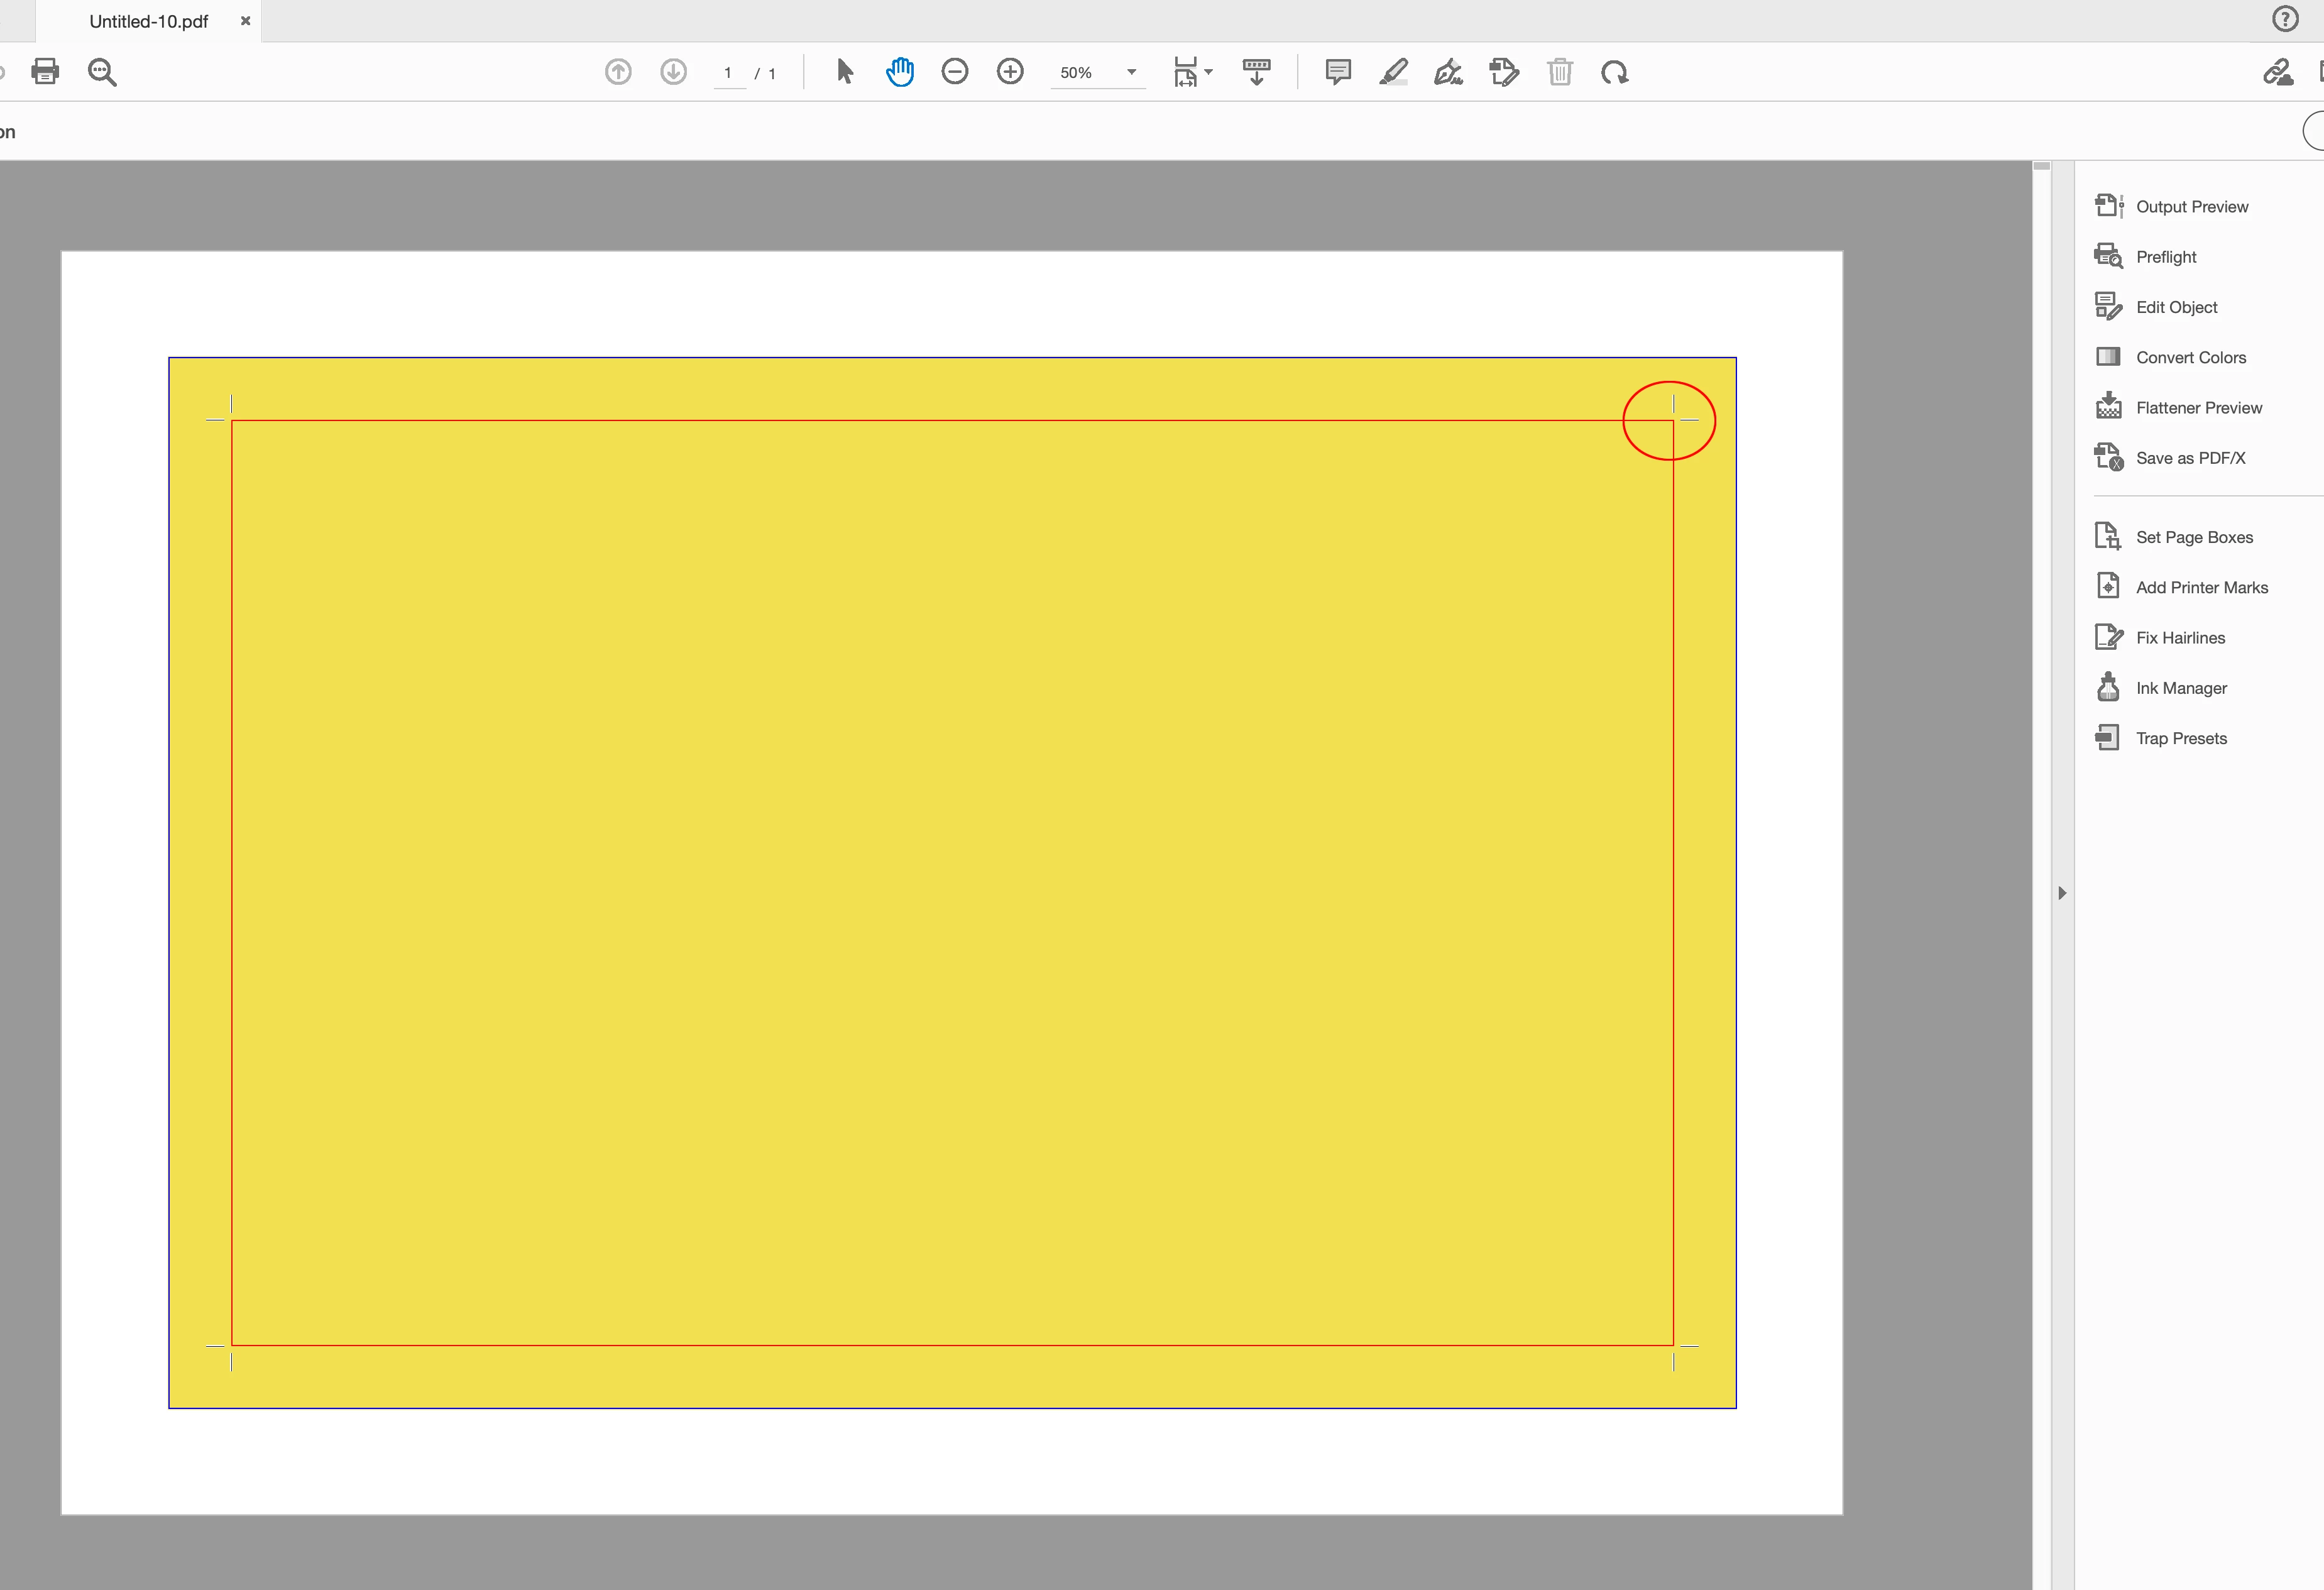Click the arrow Selection tool
The height and width of the screenshot is (1590, 2324).
coord(845,72)
